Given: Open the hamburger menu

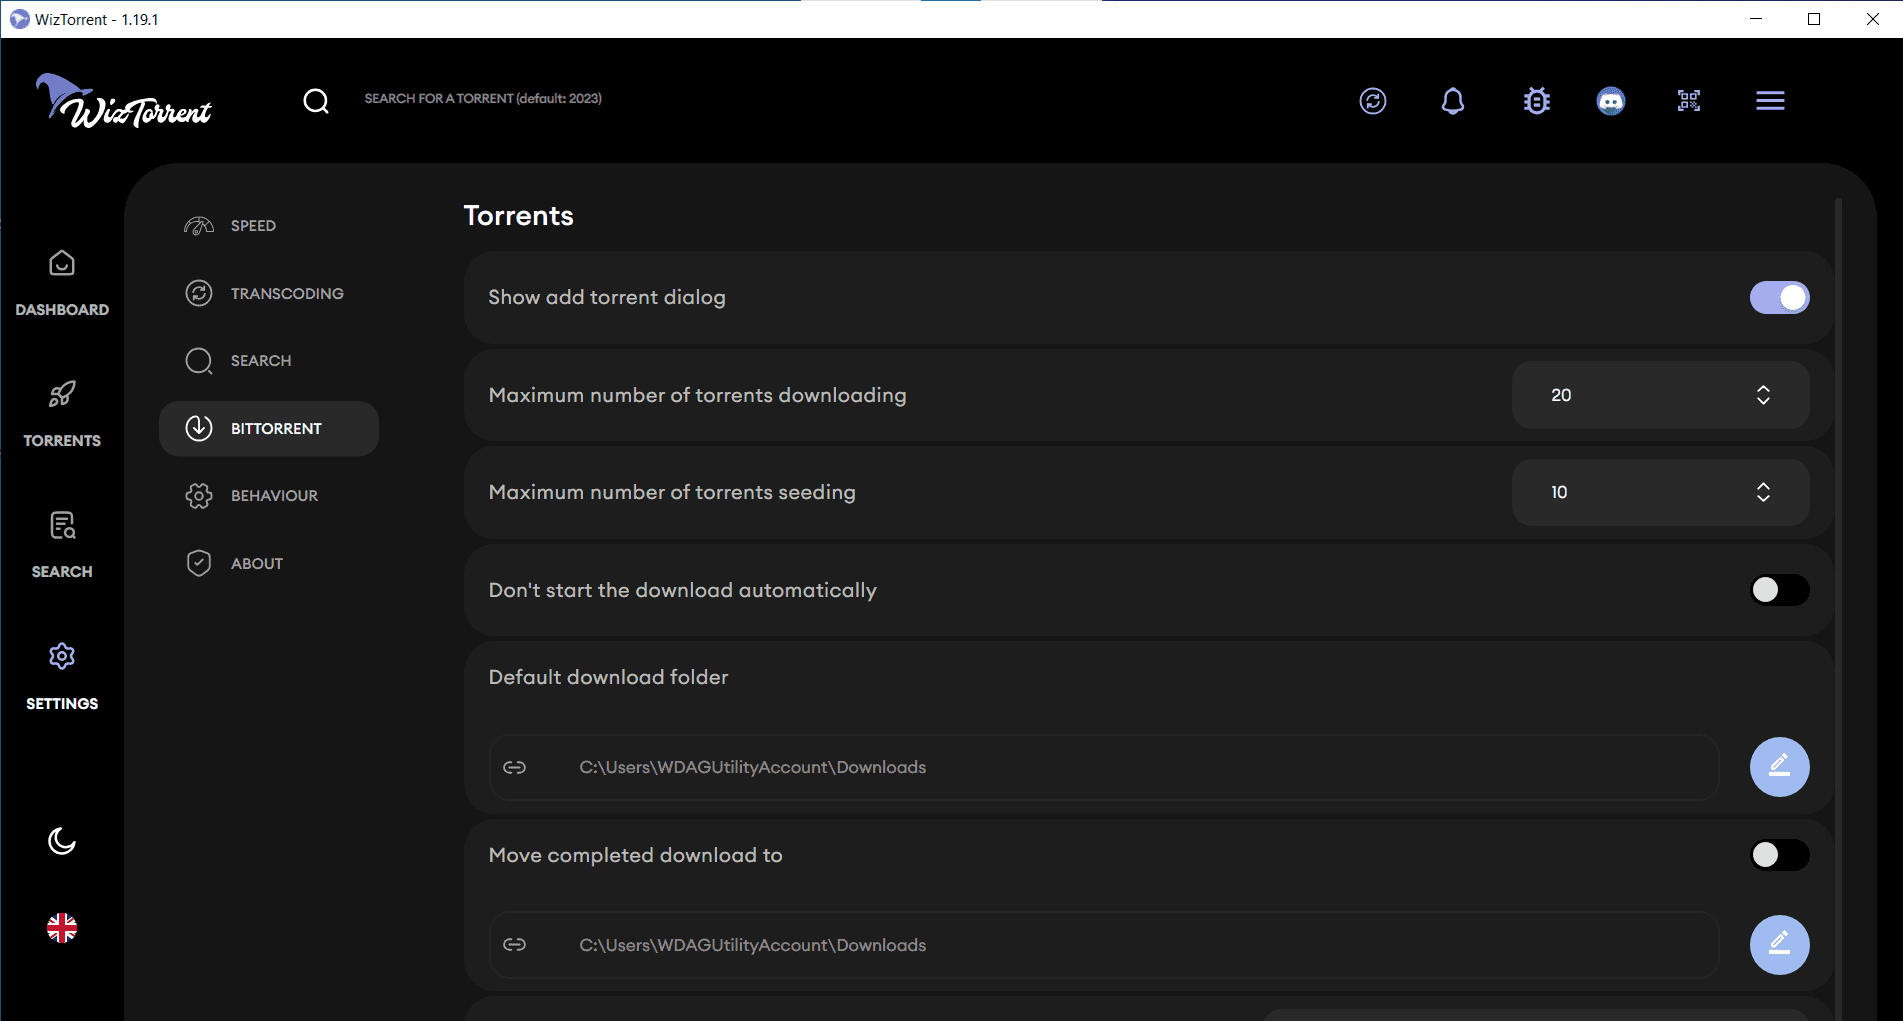Looking at the screenshot, I should point(1770,101).
